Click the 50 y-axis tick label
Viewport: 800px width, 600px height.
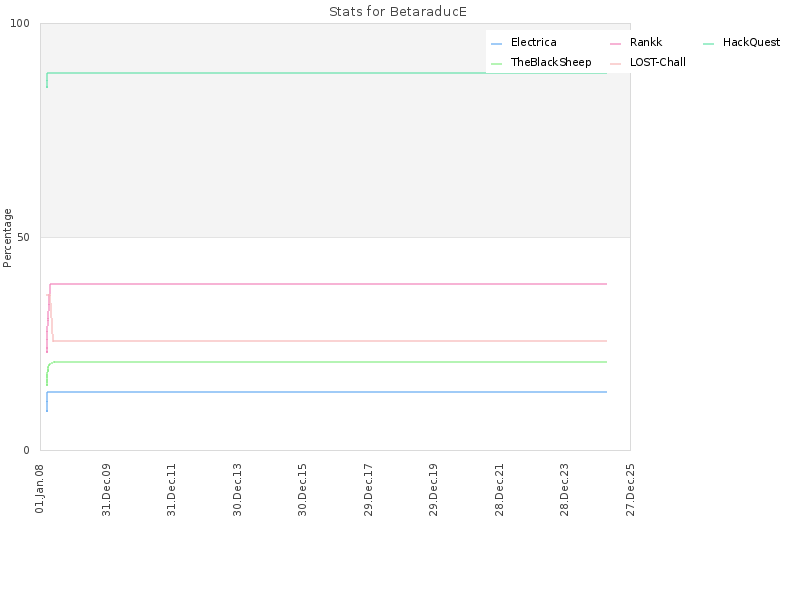point(23,237)
